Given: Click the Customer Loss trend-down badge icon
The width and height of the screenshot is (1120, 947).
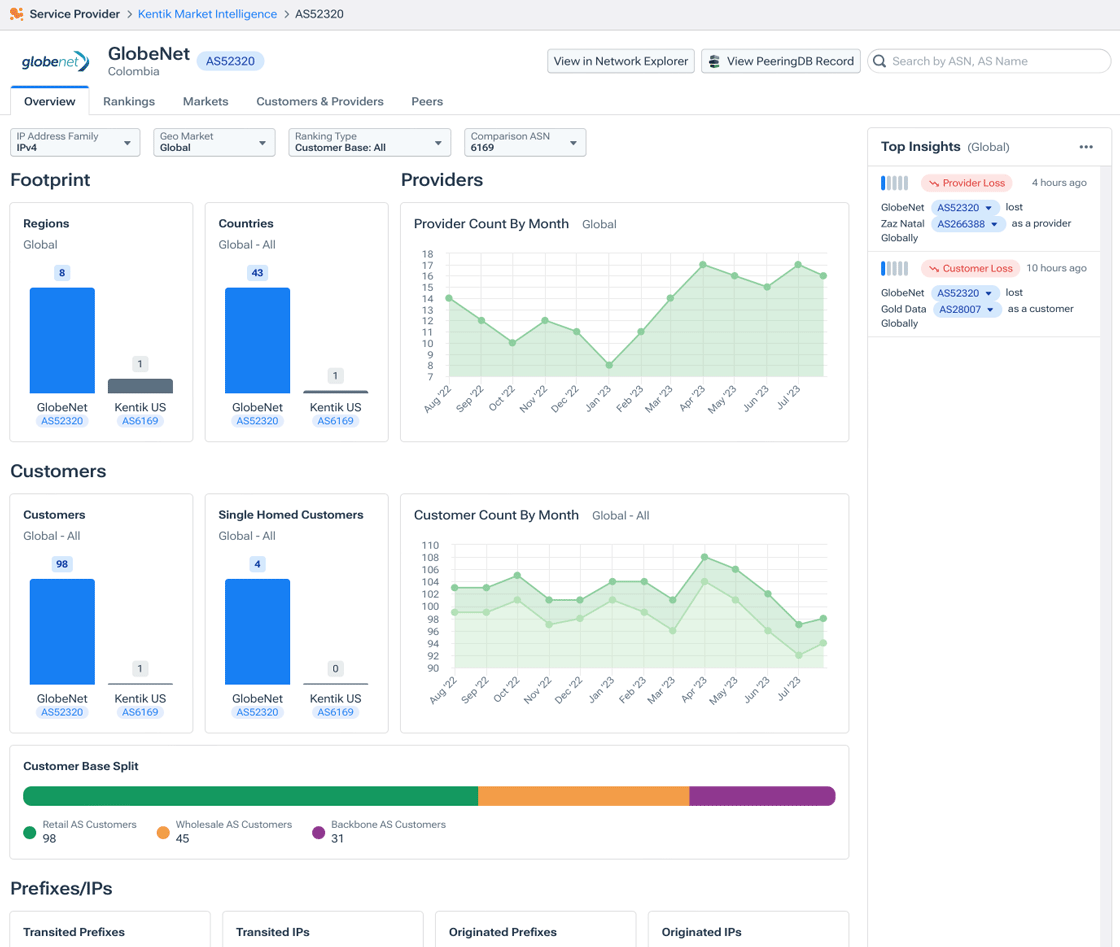Looking at the screenshot, I should [x=934, y=268].
